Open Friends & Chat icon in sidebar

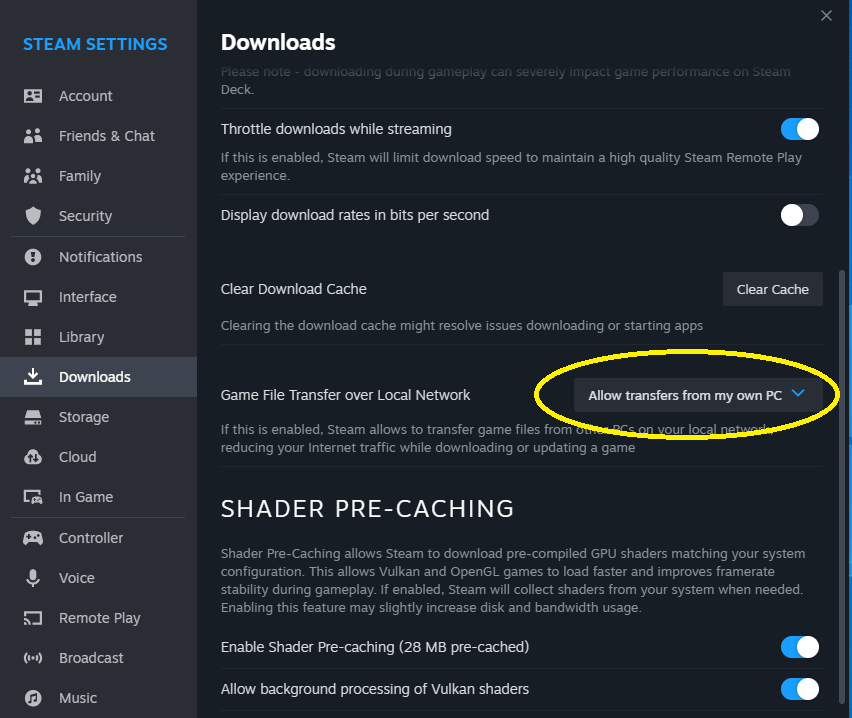(x=33, y=136)
